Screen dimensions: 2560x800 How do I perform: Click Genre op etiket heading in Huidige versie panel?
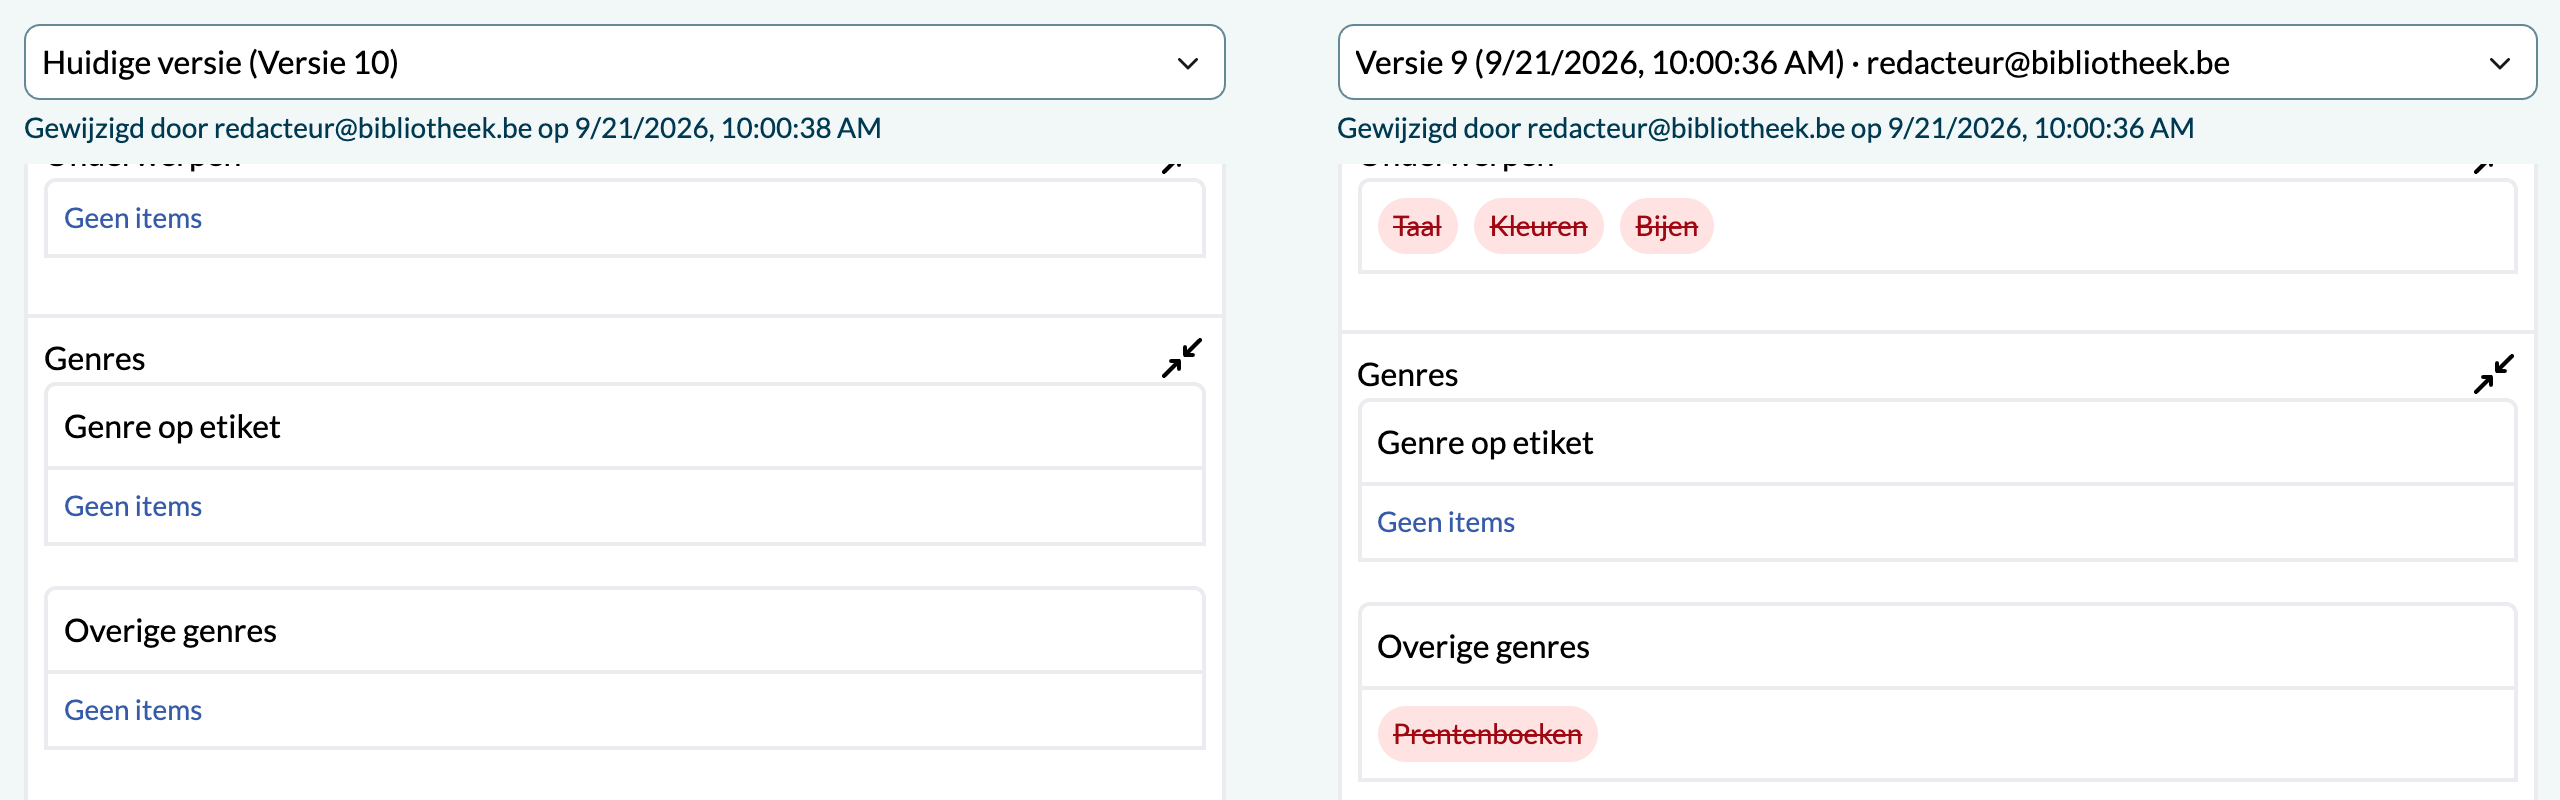172,427
